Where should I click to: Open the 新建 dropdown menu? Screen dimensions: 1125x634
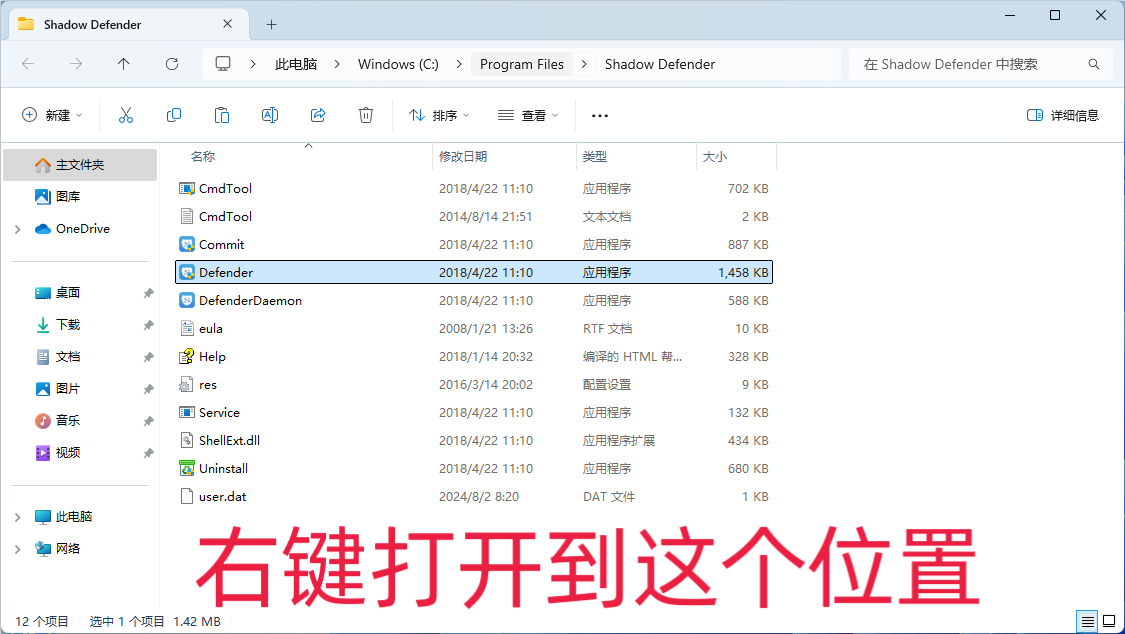click(52, 115)
